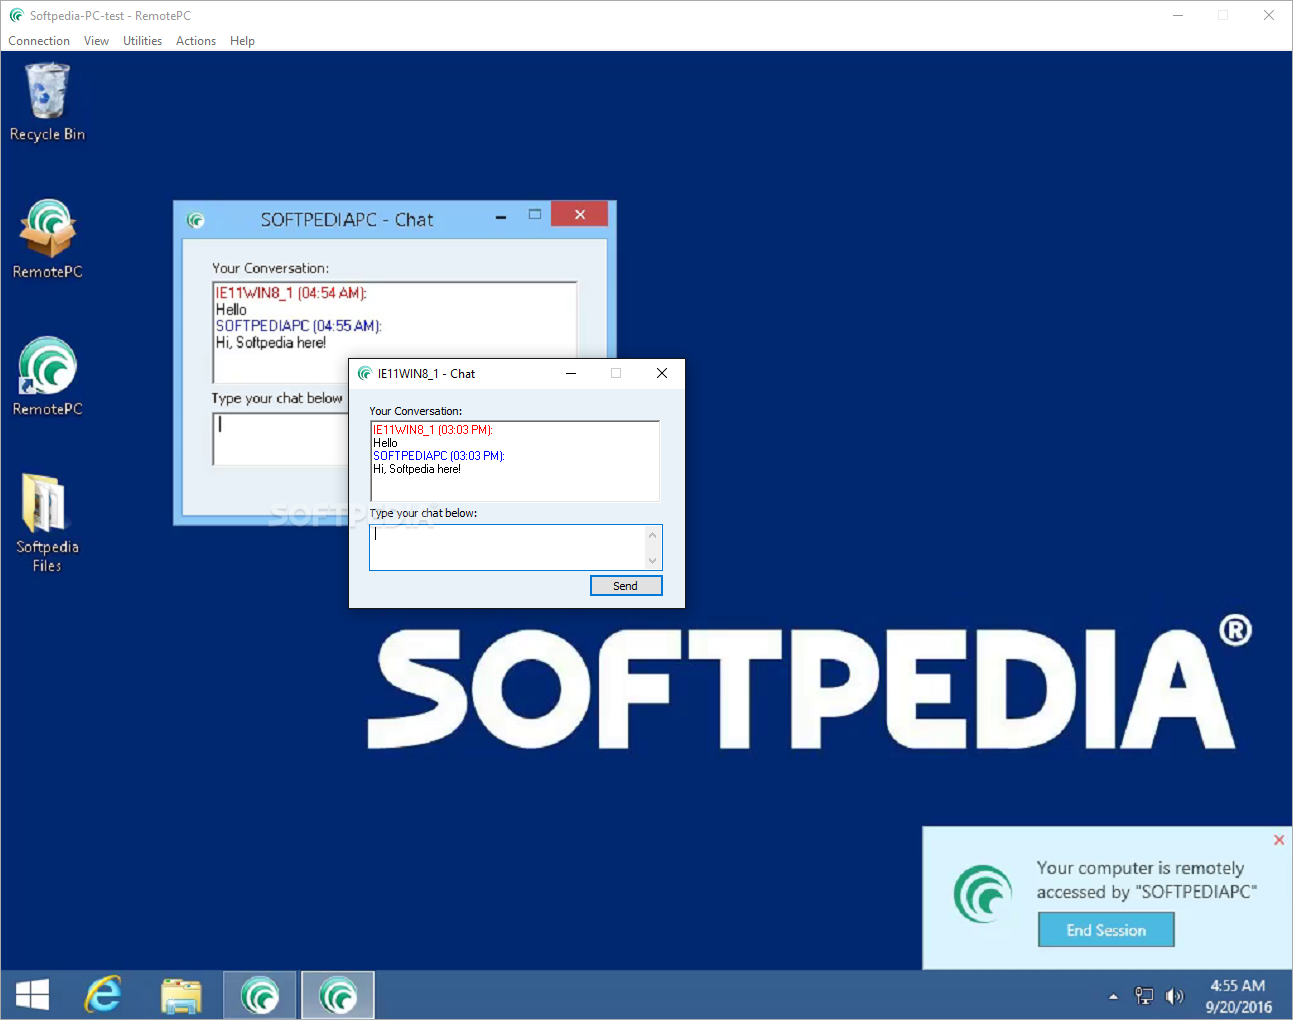This screenshot has height=1020, width=1293.
Task: Show hidden system tray icons
Action: (1113, 996)
